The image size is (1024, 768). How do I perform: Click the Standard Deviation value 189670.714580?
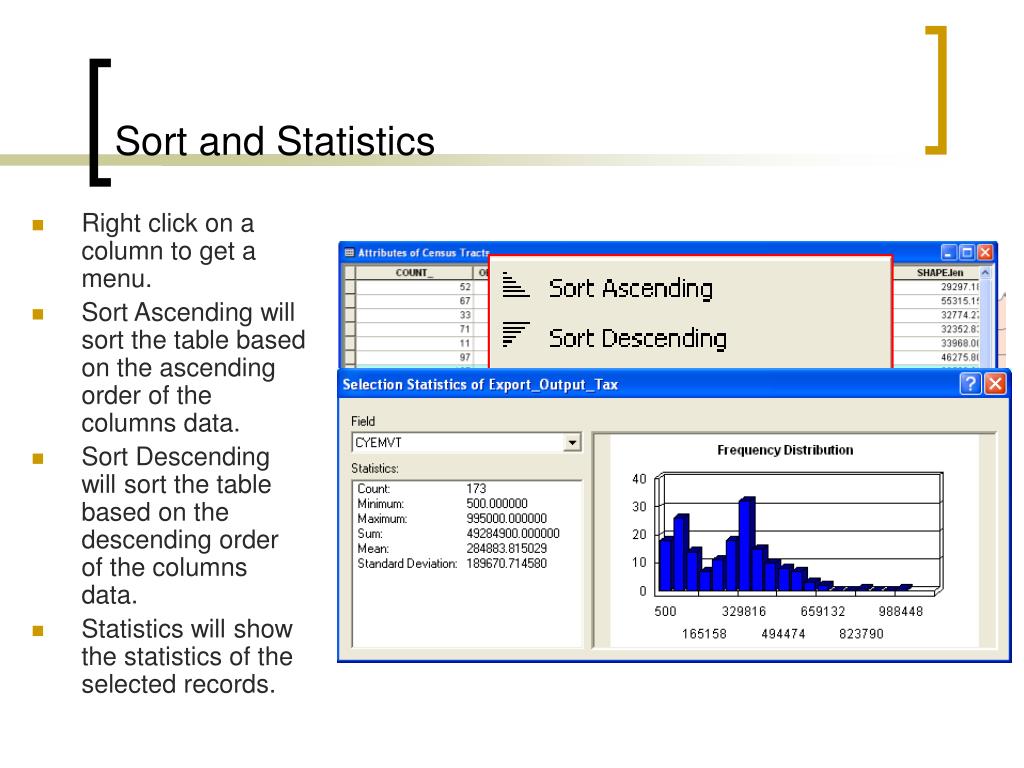(507, 564)
